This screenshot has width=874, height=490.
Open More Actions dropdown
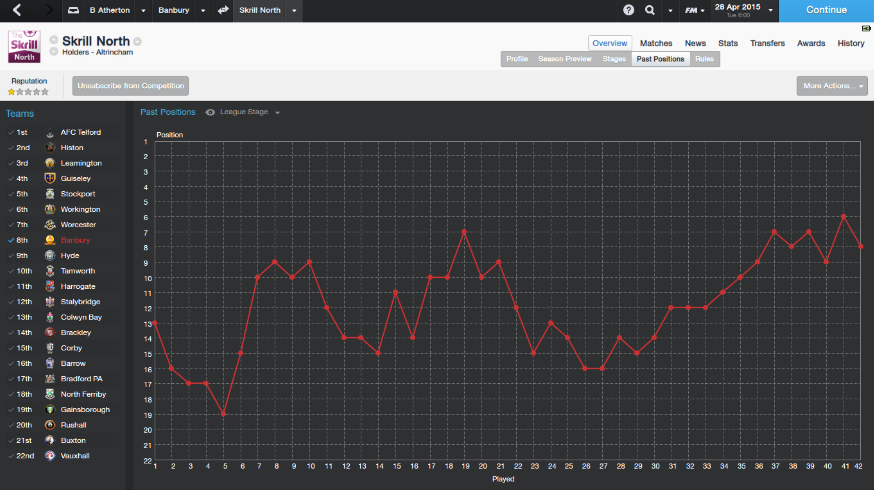832,86
